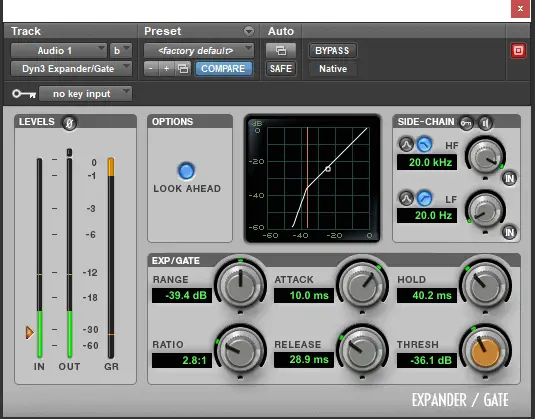Click the preset copy settings icon
The image size is (535, 419).
click(x=183, y=69)
